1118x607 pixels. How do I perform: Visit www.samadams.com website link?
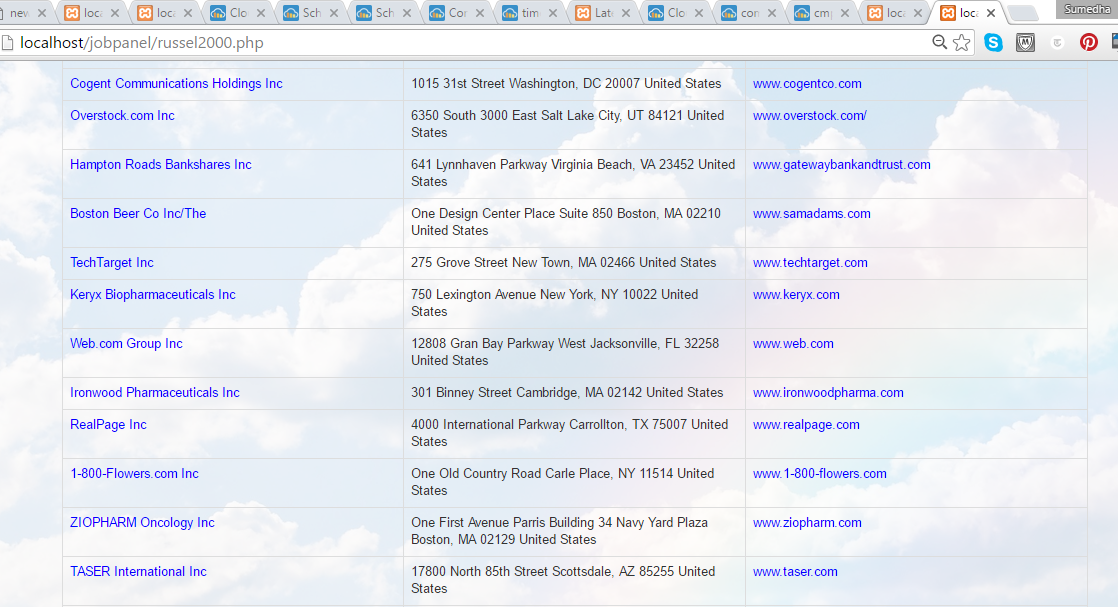tap(811, 213)
